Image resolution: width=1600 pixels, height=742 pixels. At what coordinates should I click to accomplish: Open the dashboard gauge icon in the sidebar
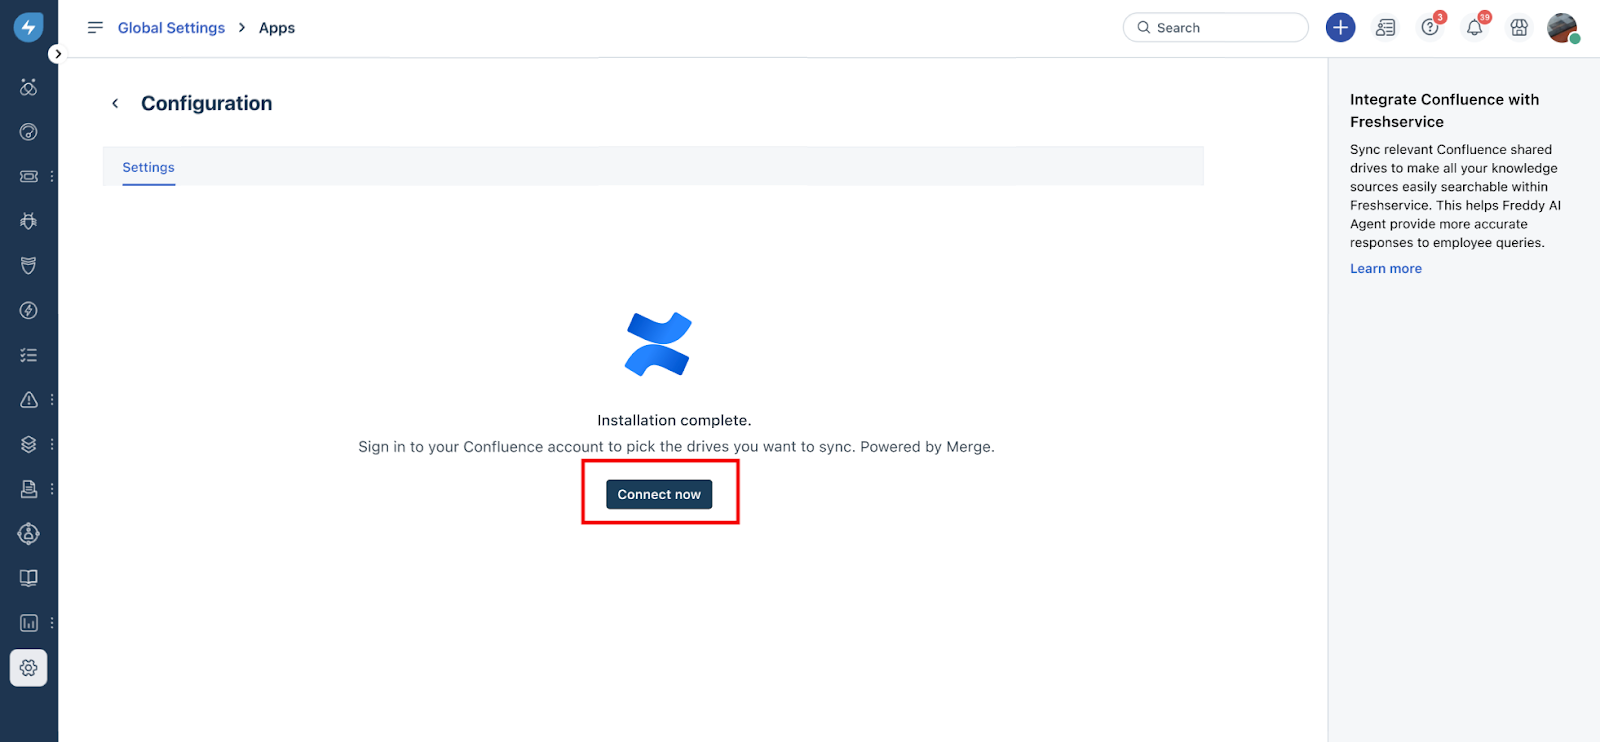pyautogui.click(x=29, y=132)
